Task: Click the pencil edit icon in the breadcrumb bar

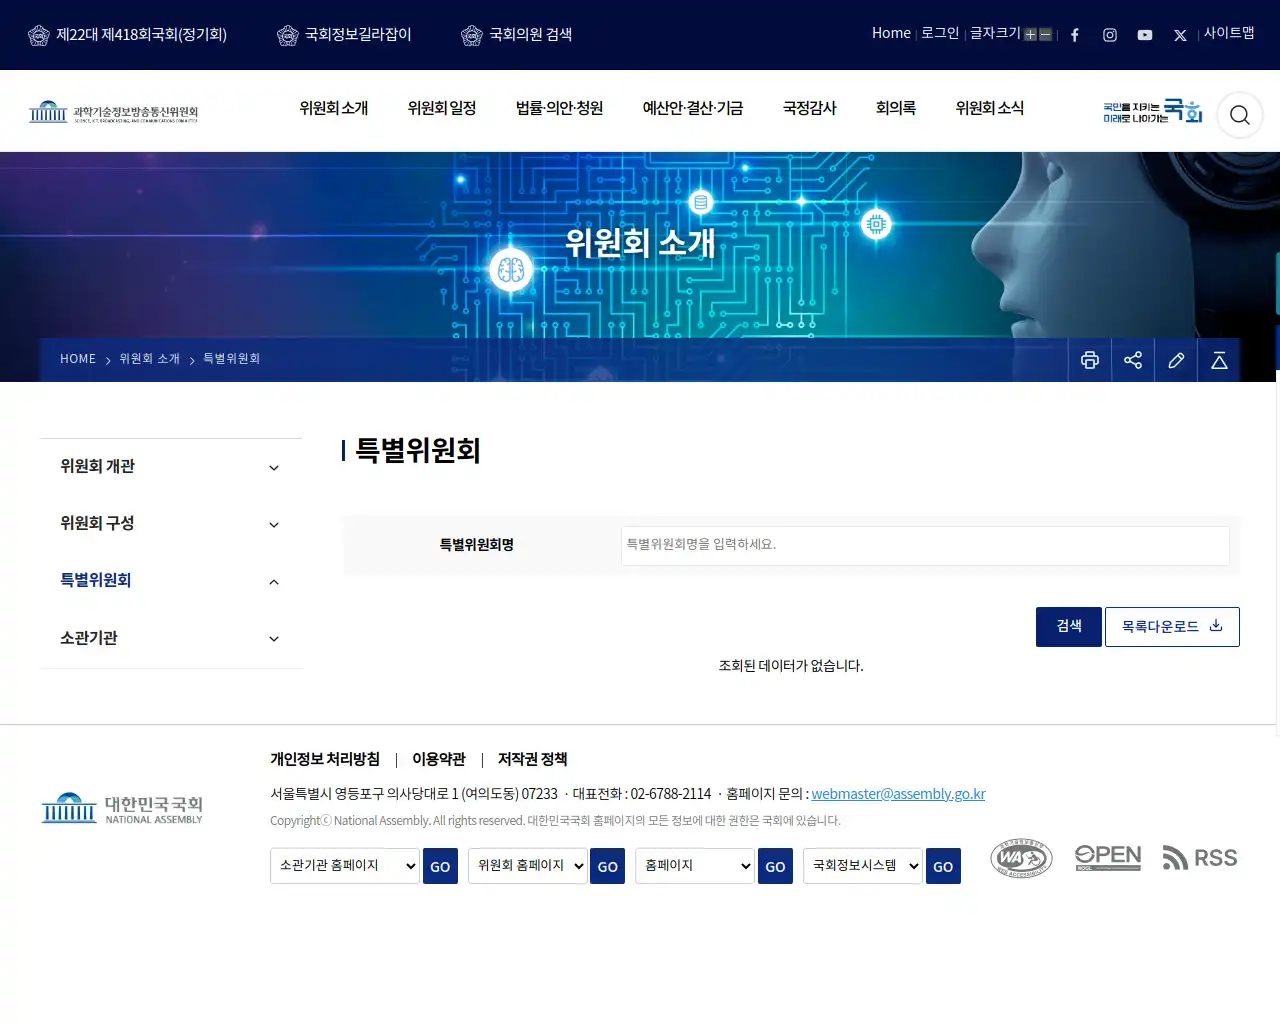Action: [x=1176, y=360]
